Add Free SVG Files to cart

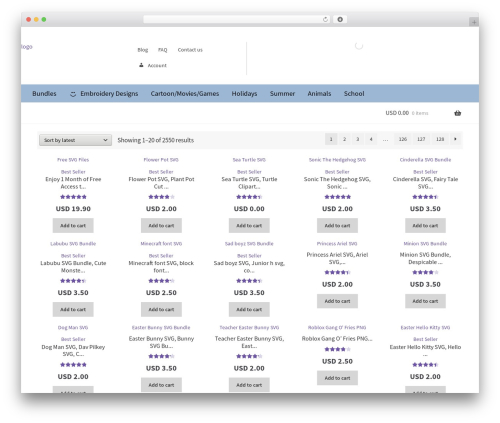(x=73, y=226)
